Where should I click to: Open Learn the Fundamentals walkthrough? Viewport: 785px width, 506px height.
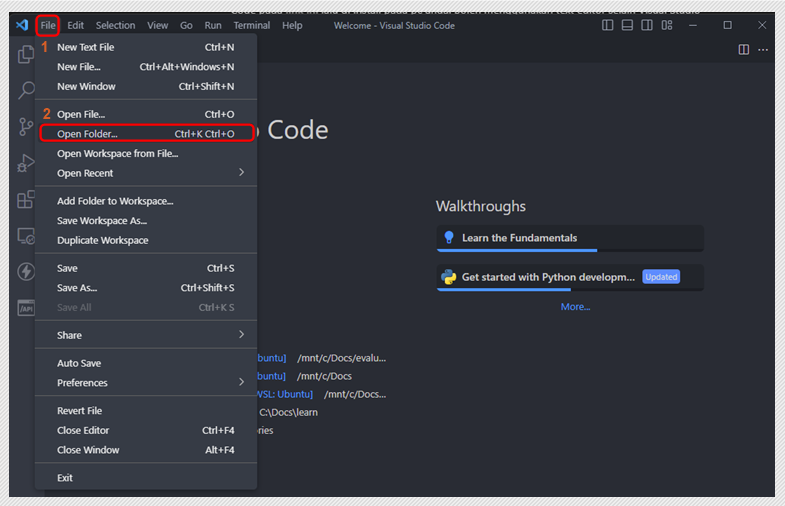point(570,238)
